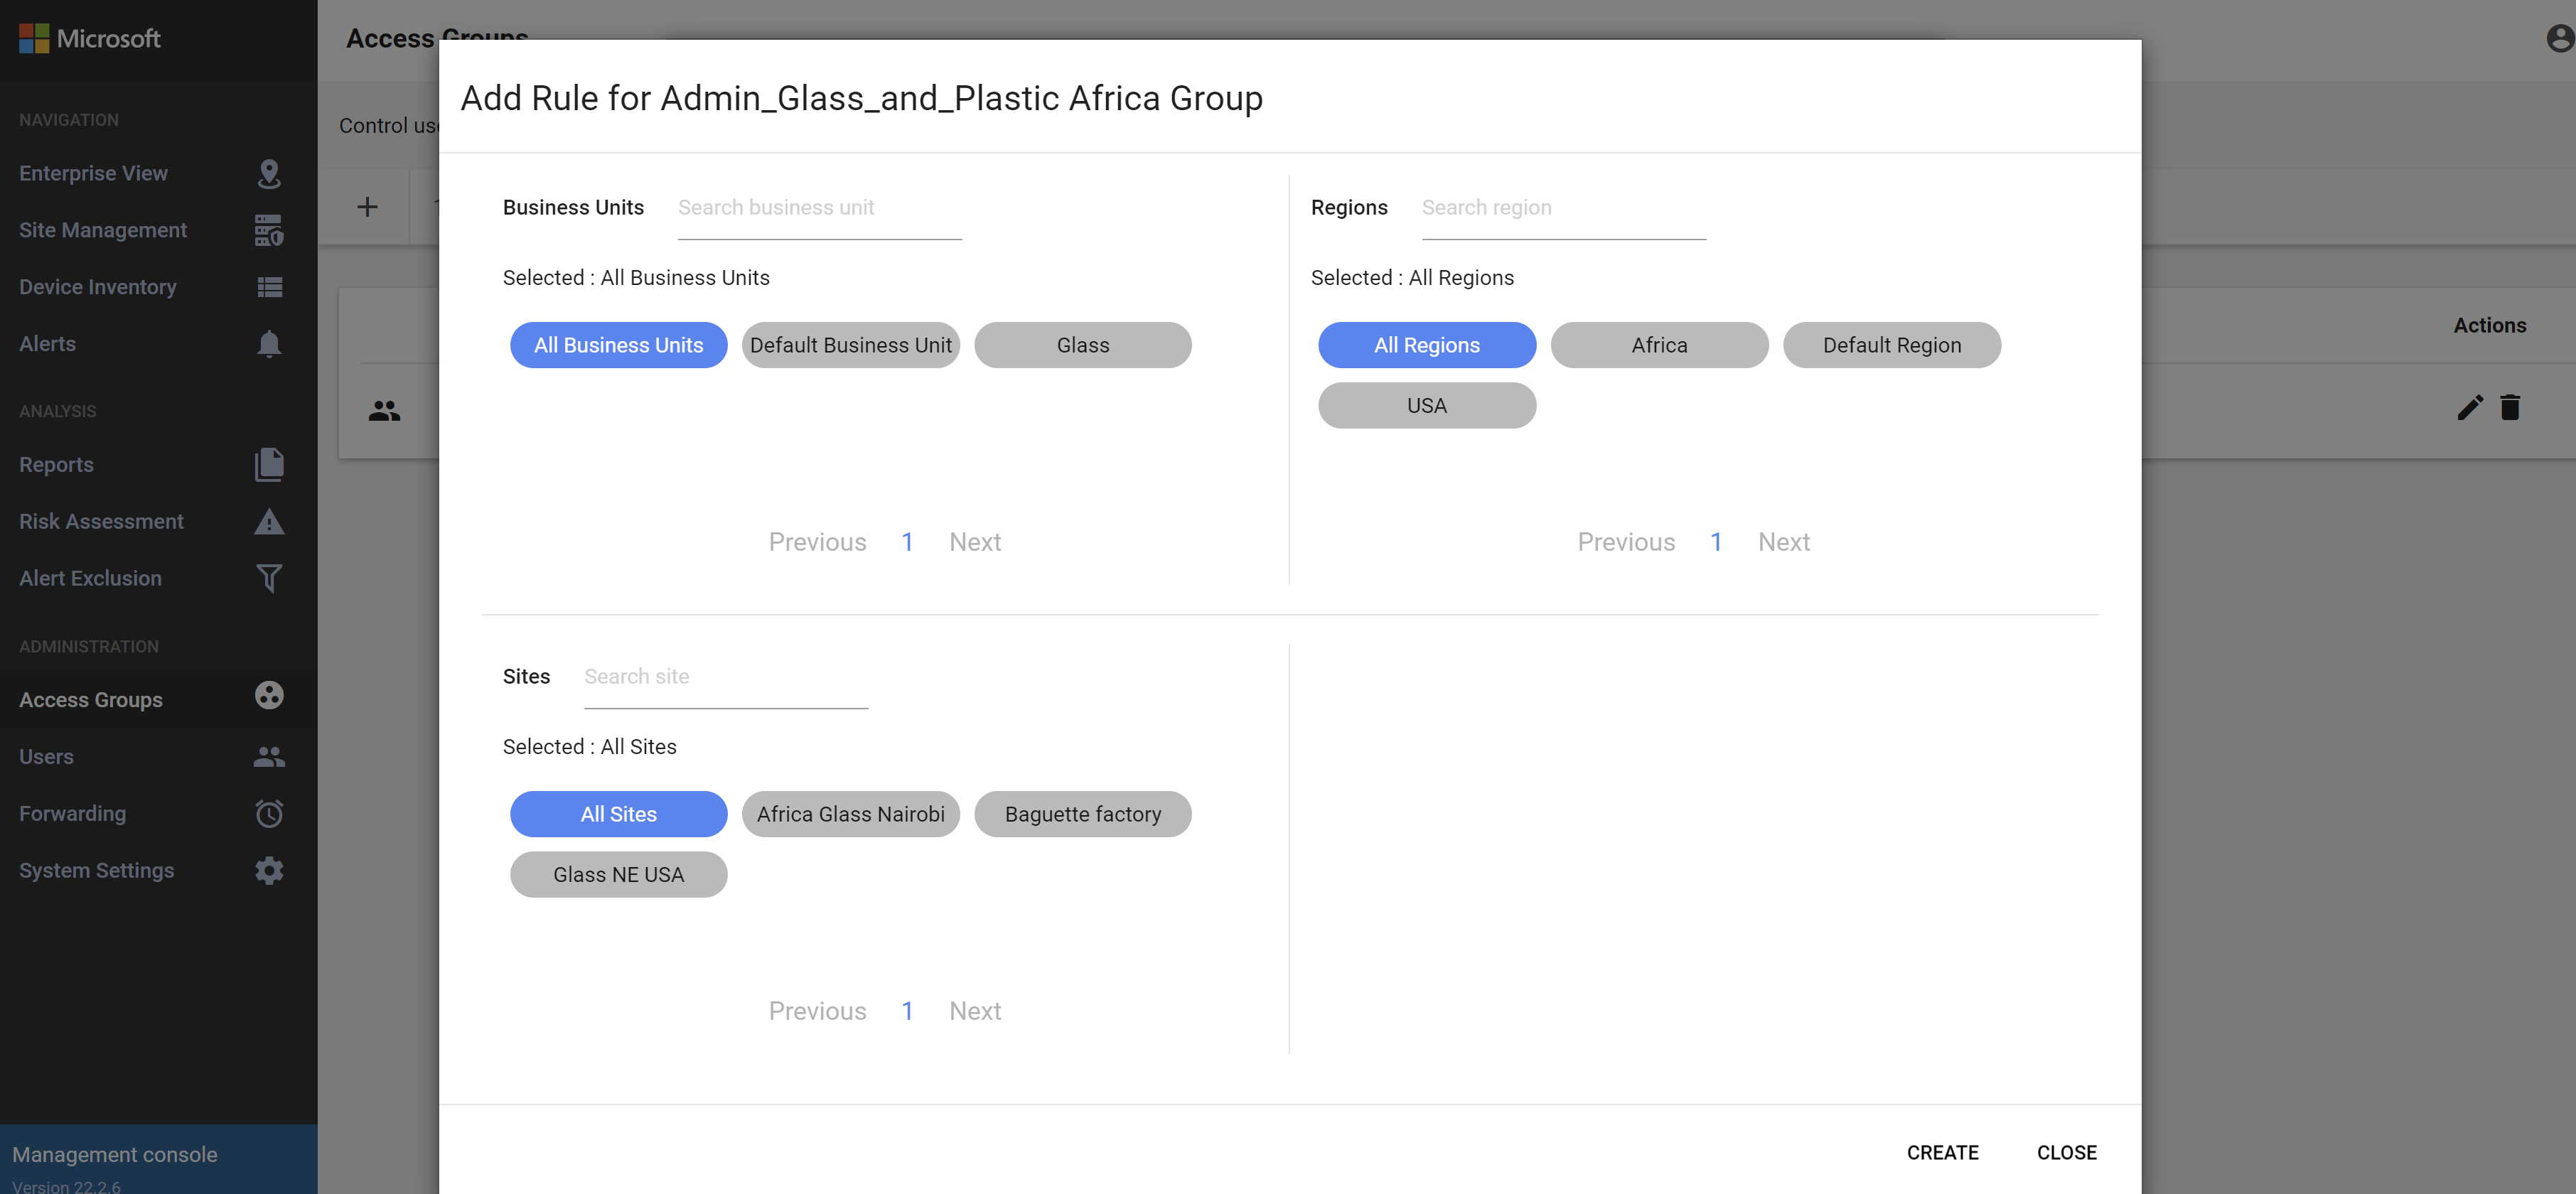Open Forwarding in the sidebar menu
This screenshot has height=1194, width=2576.
(72, 813)
